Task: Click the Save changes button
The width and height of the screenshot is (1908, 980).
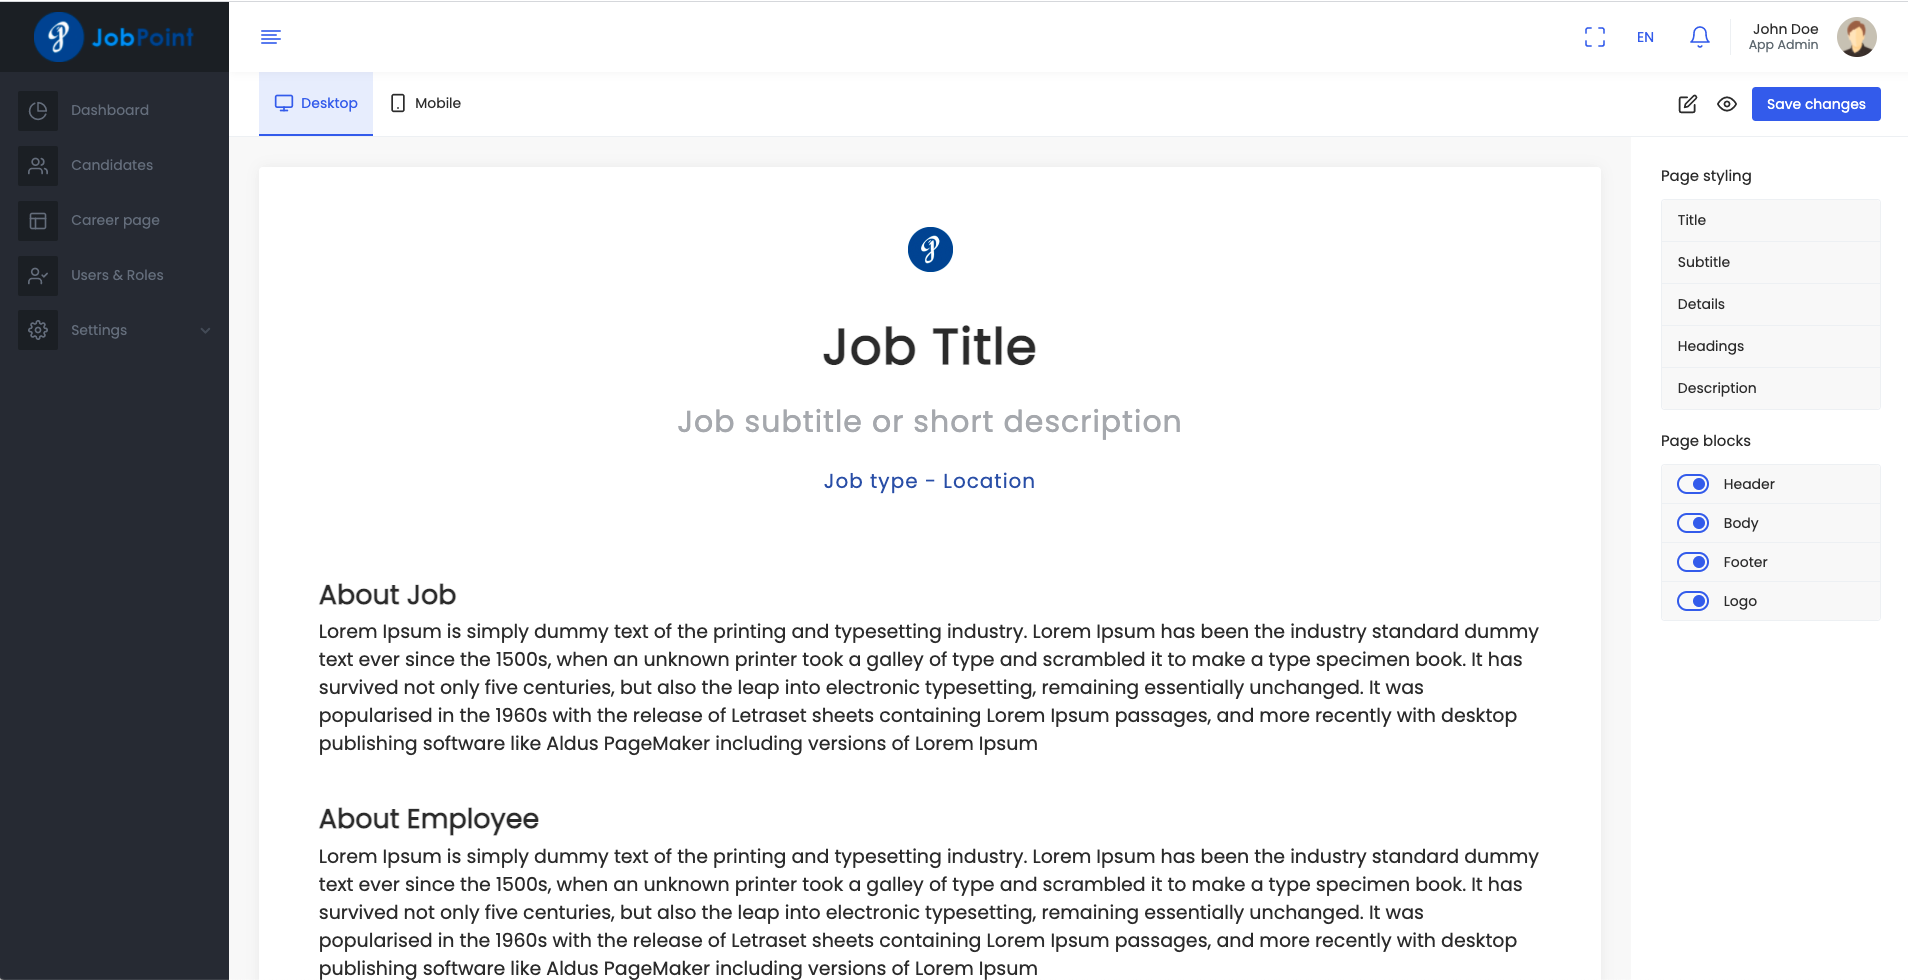Action: pyautogui.click(x=1815, y=104)
